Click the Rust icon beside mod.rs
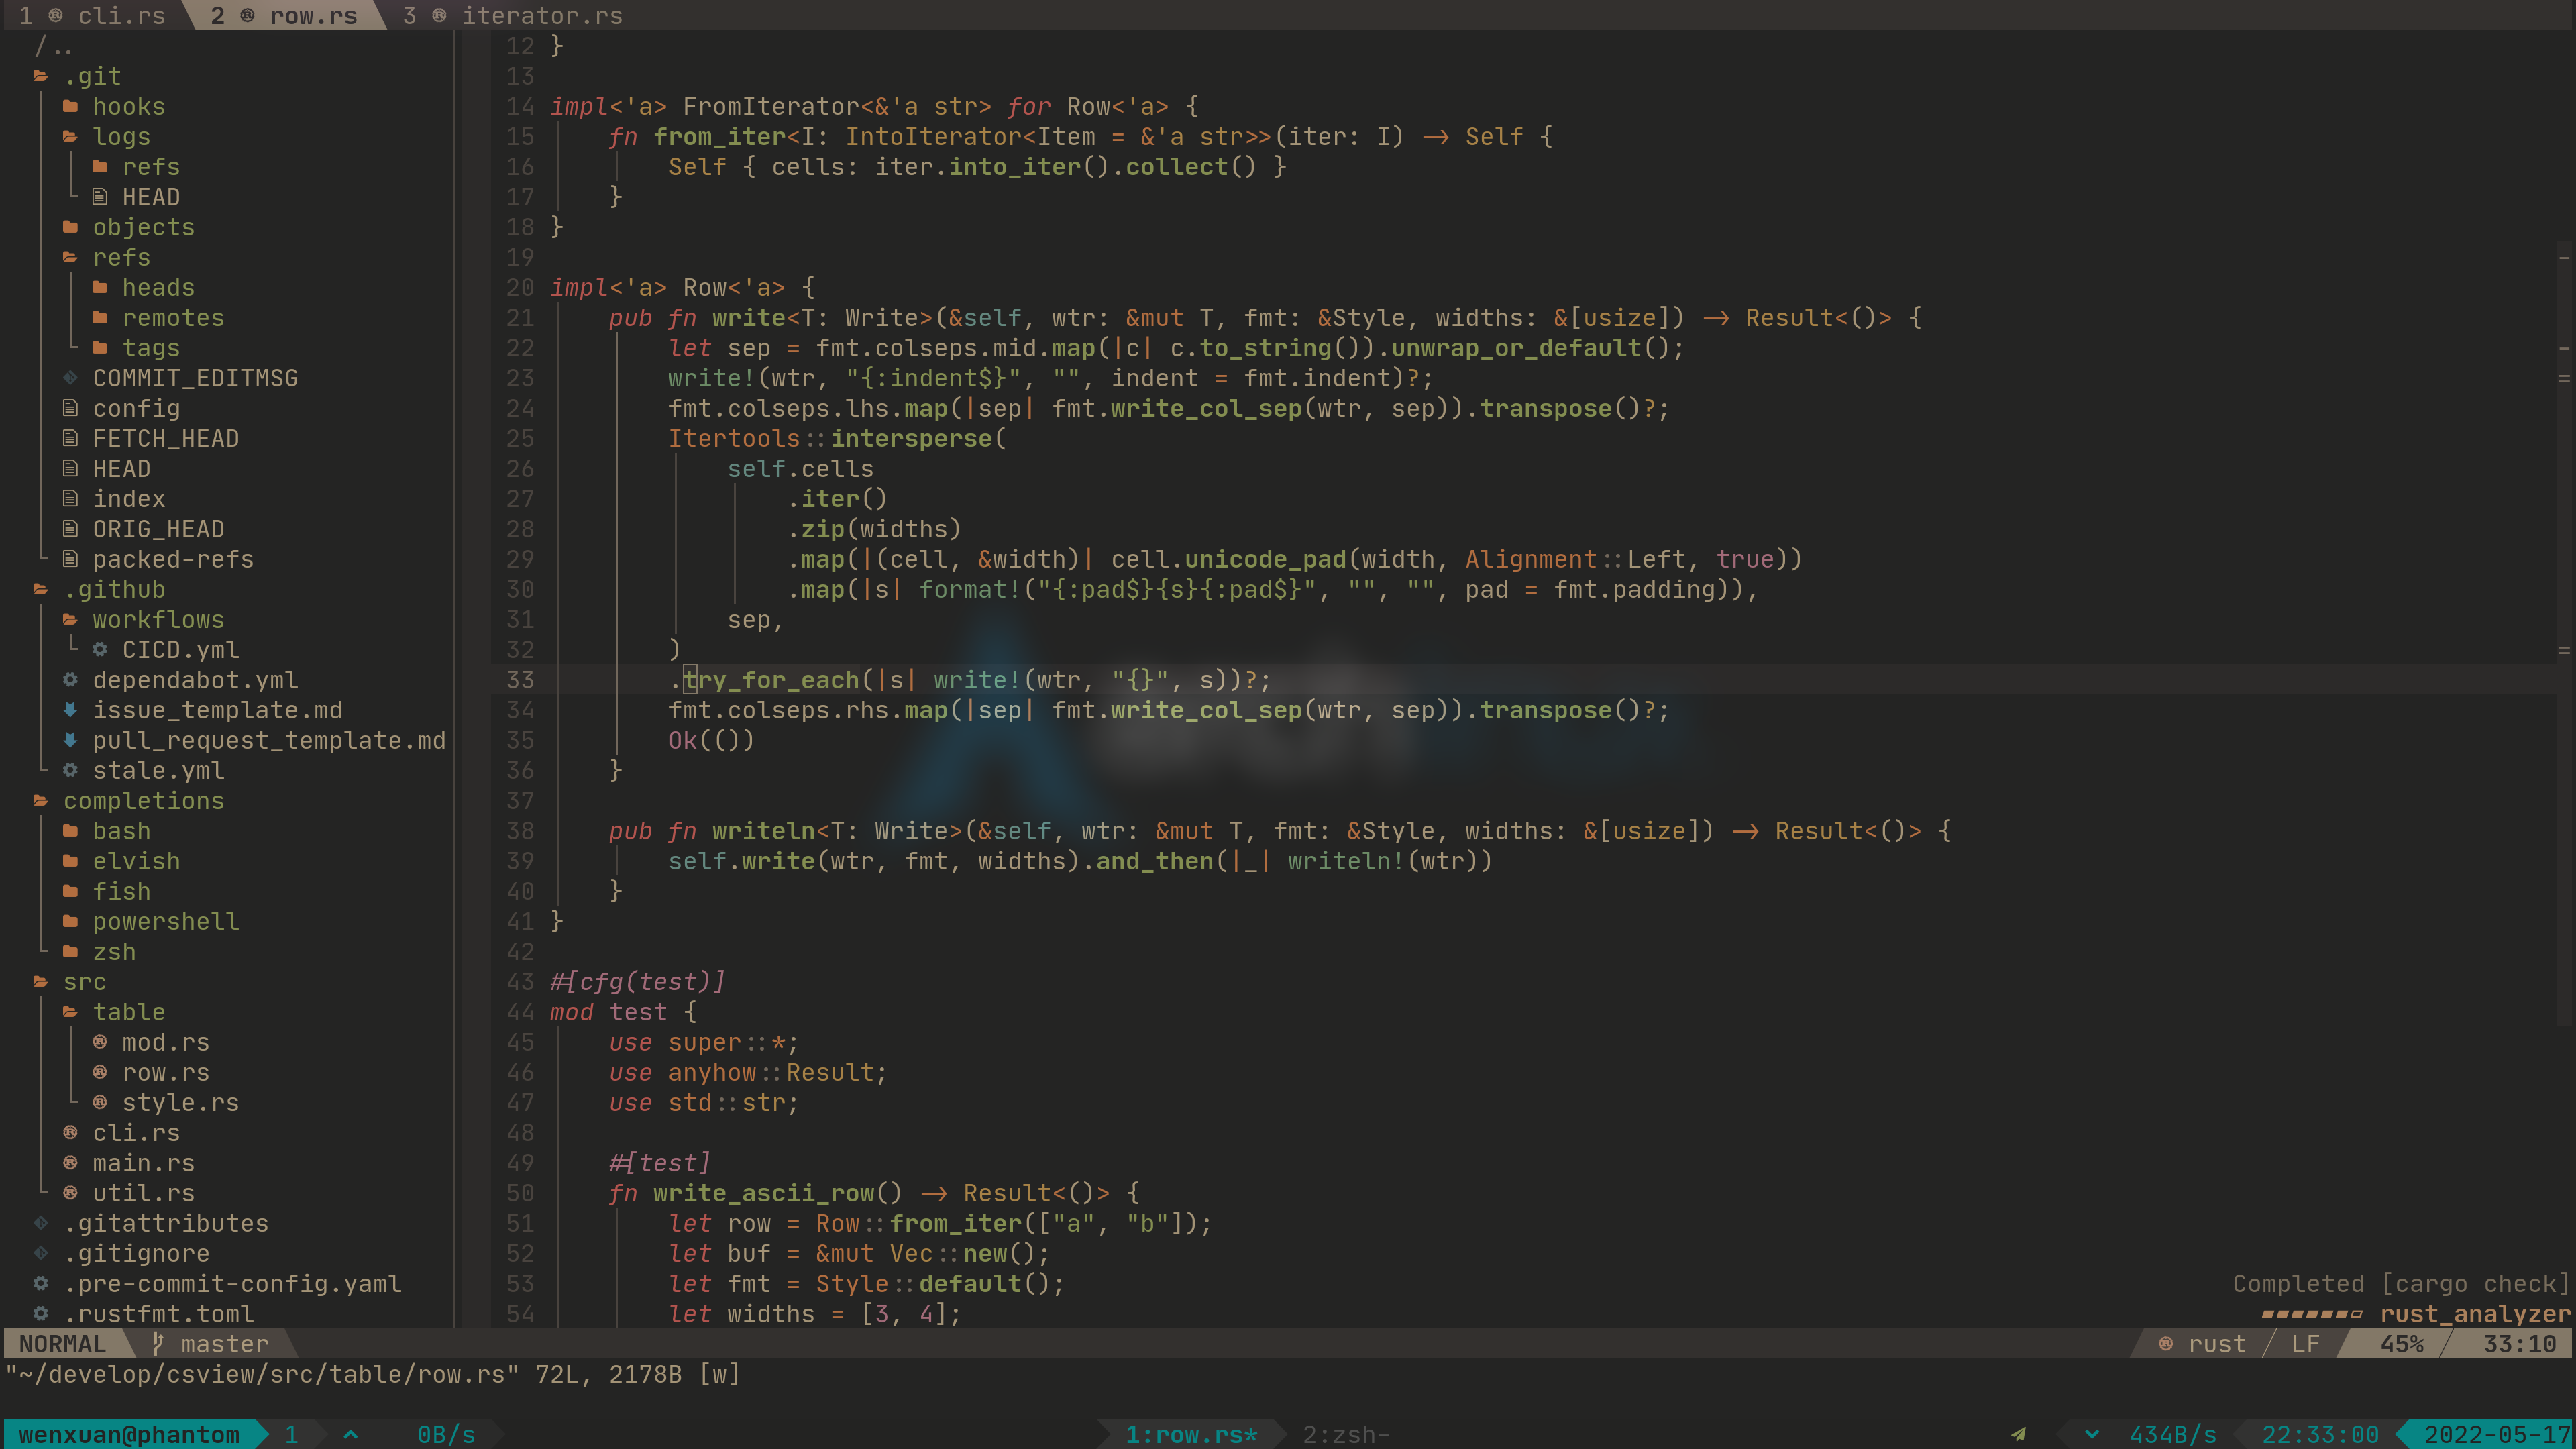 (100, 1042)
